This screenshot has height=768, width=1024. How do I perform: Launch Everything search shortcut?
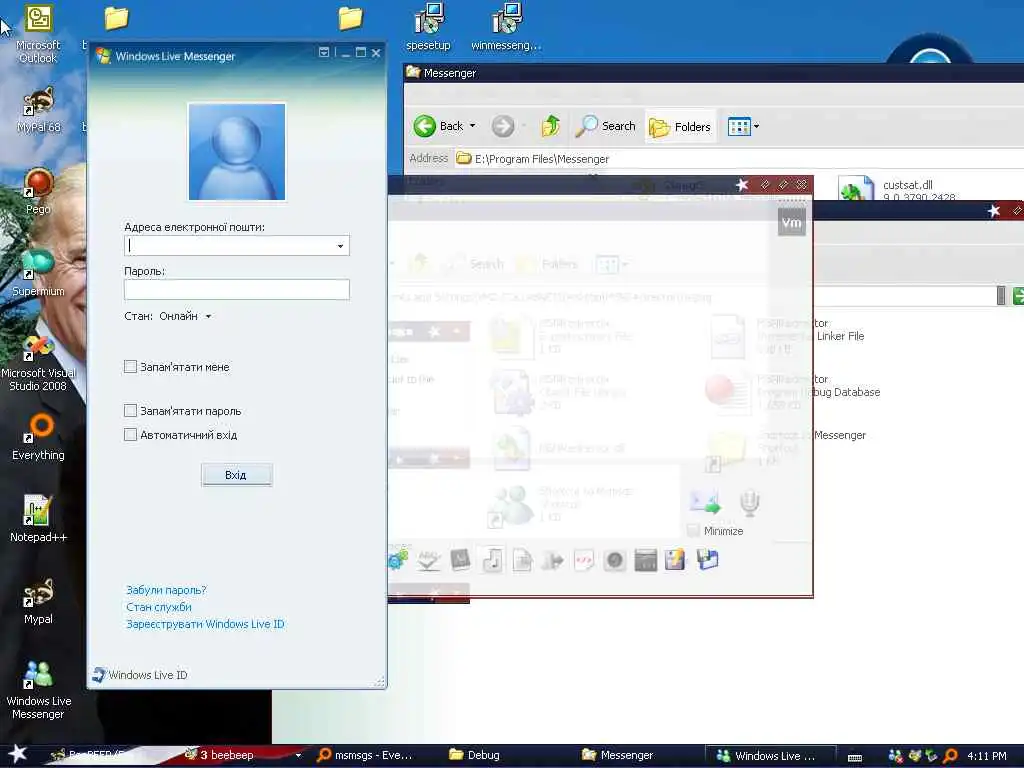pos(38,438)
